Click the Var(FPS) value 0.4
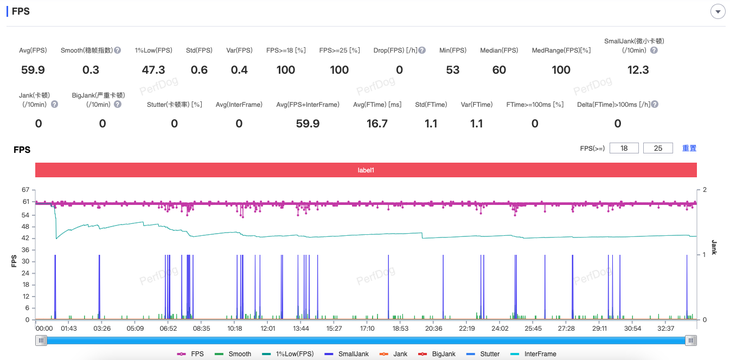Image resolution: width=730 pixels, height=360 pixels. click(x=239, y=70)
